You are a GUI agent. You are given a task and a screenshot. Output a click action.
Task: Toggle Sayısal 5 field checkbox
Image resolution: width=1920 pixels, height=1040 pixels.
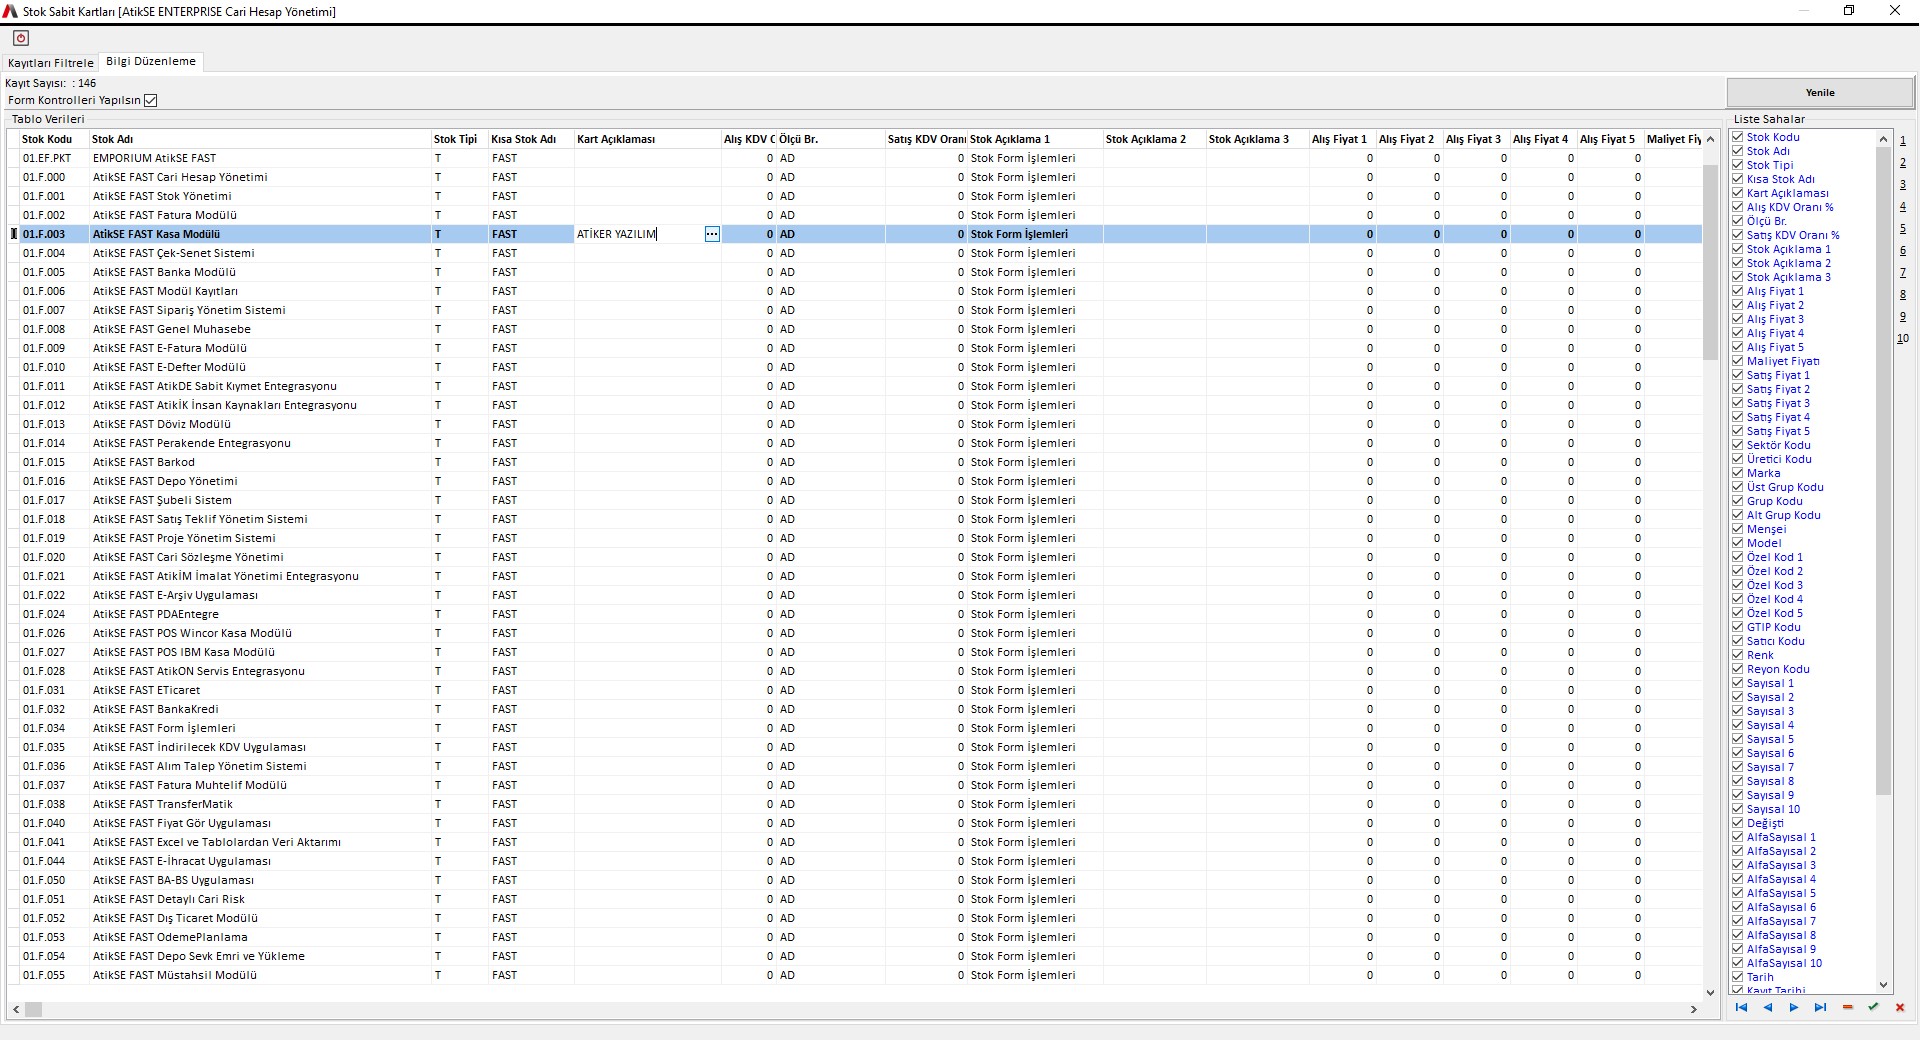[x=1738, y=739]
